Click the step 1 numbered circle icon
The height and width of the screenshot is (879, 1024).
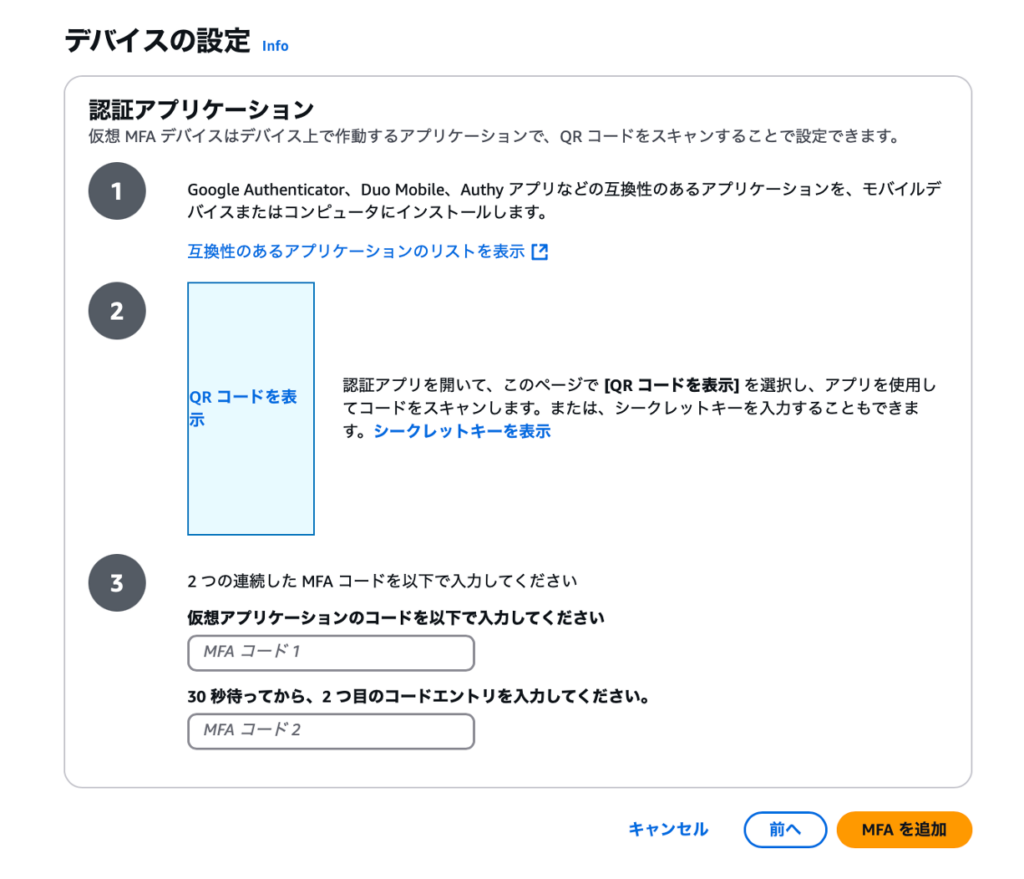click(x=117, y=191)
